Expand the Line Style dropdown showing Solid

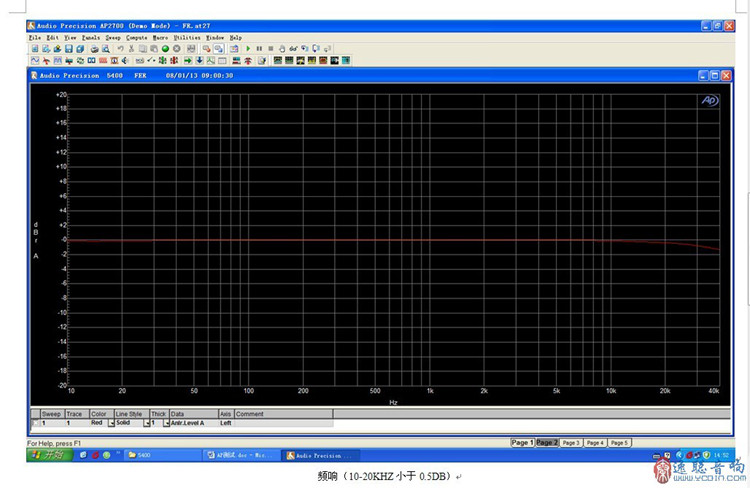click(145, 423)
